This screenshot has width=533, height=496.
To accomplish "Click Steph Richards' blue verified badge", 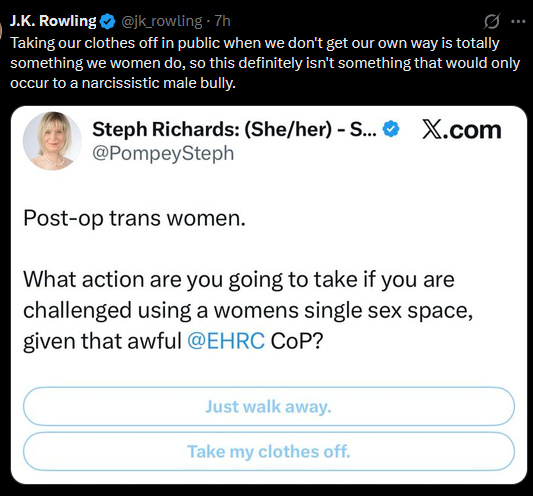I will 391,129.
